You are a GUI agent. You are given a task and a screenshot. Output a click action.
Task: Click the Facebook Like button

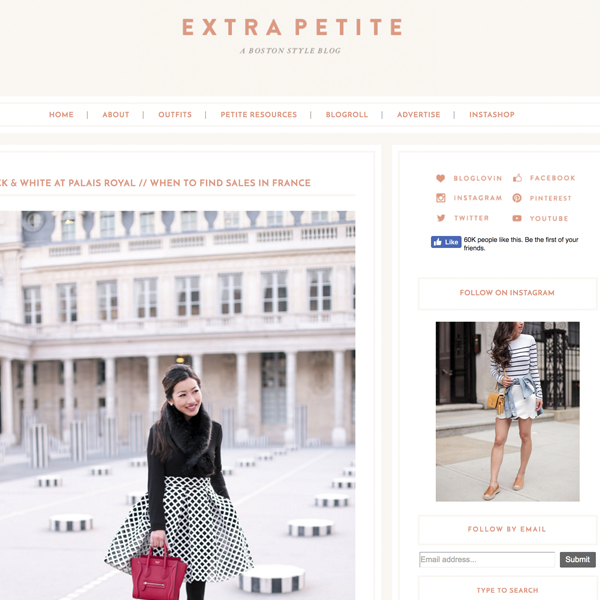click(x=446, y=242)
